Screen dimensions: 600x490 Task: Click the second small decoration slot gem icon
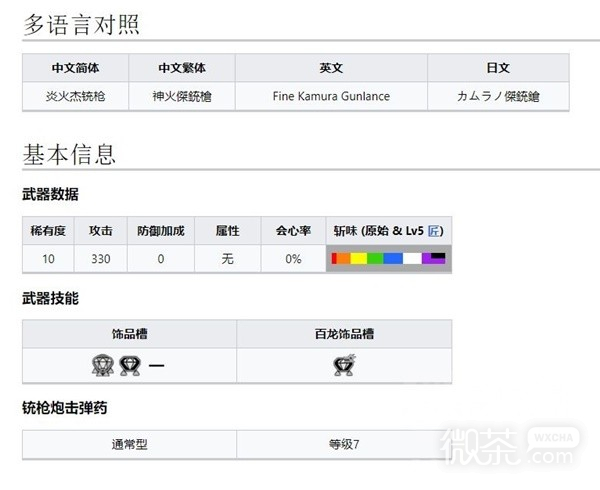point(130,365)
